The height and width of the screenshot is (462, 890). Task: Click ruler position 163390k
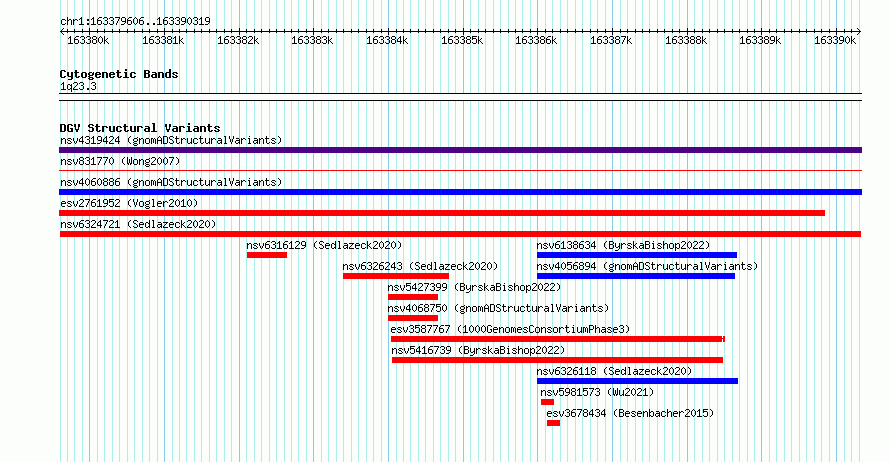coord(836,40)
